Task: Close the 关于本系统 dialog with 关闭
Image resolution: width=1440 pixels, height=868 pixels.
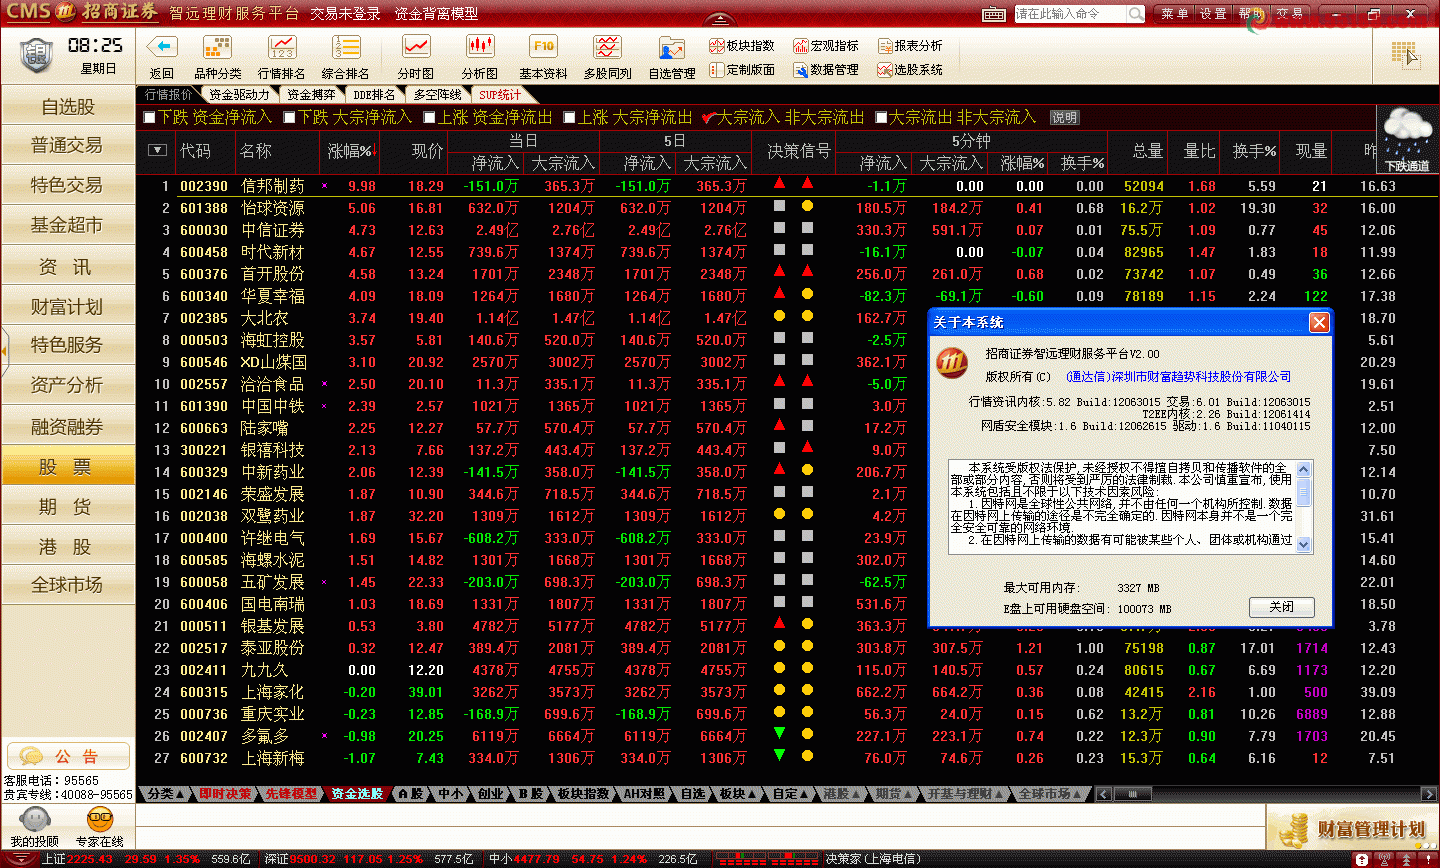Action: 1282,607
